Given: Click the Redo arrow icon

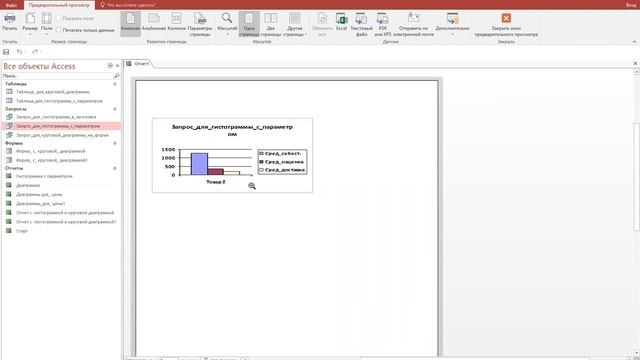Looking at the screenshot, I should click(35, 52).
